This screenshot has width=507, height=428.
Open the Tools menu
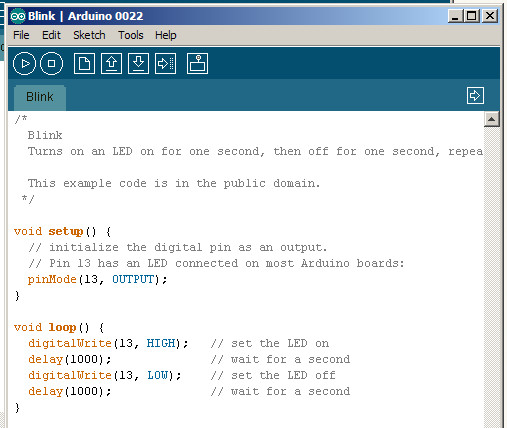[x=131, y=35]
